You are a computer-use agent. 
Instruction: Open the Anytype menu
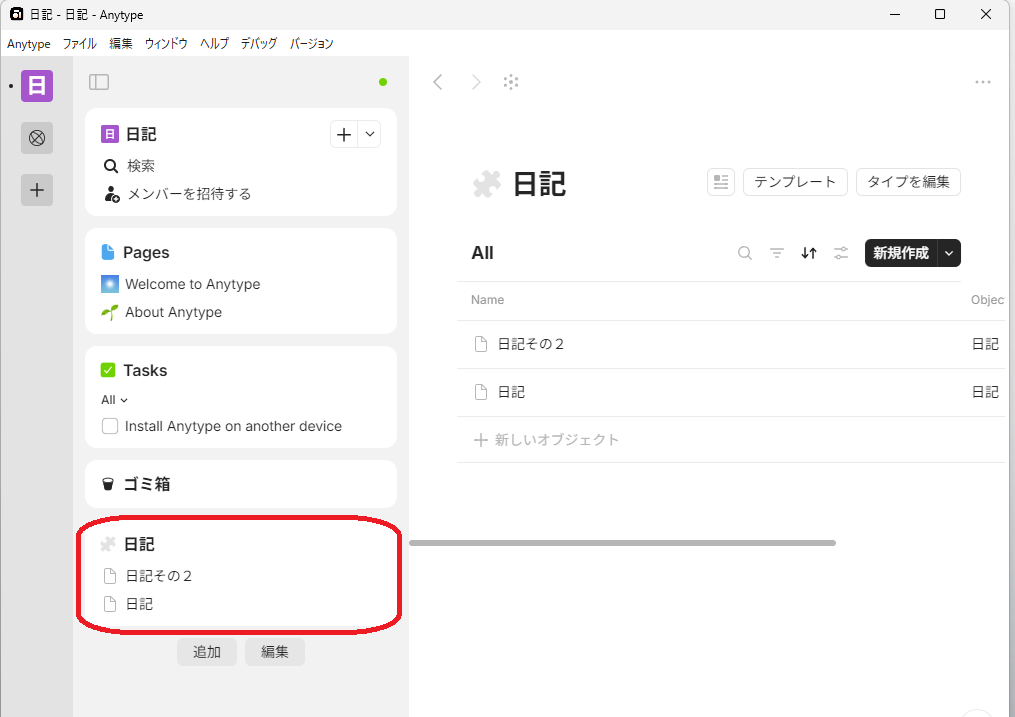pyautogui.click(x=29, y=44)
